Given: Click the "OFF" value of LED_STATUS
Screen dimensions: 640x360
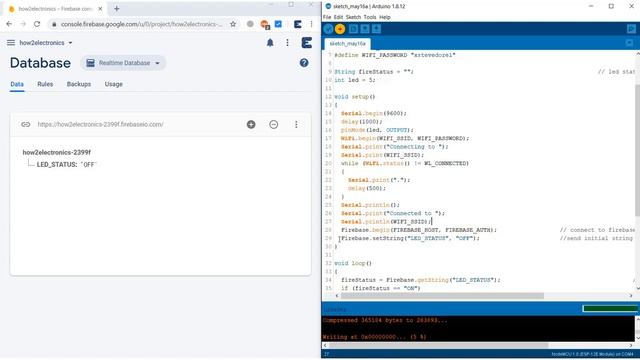Looking at the screenshot, I should pyautogui.click(x=88, y=165).
